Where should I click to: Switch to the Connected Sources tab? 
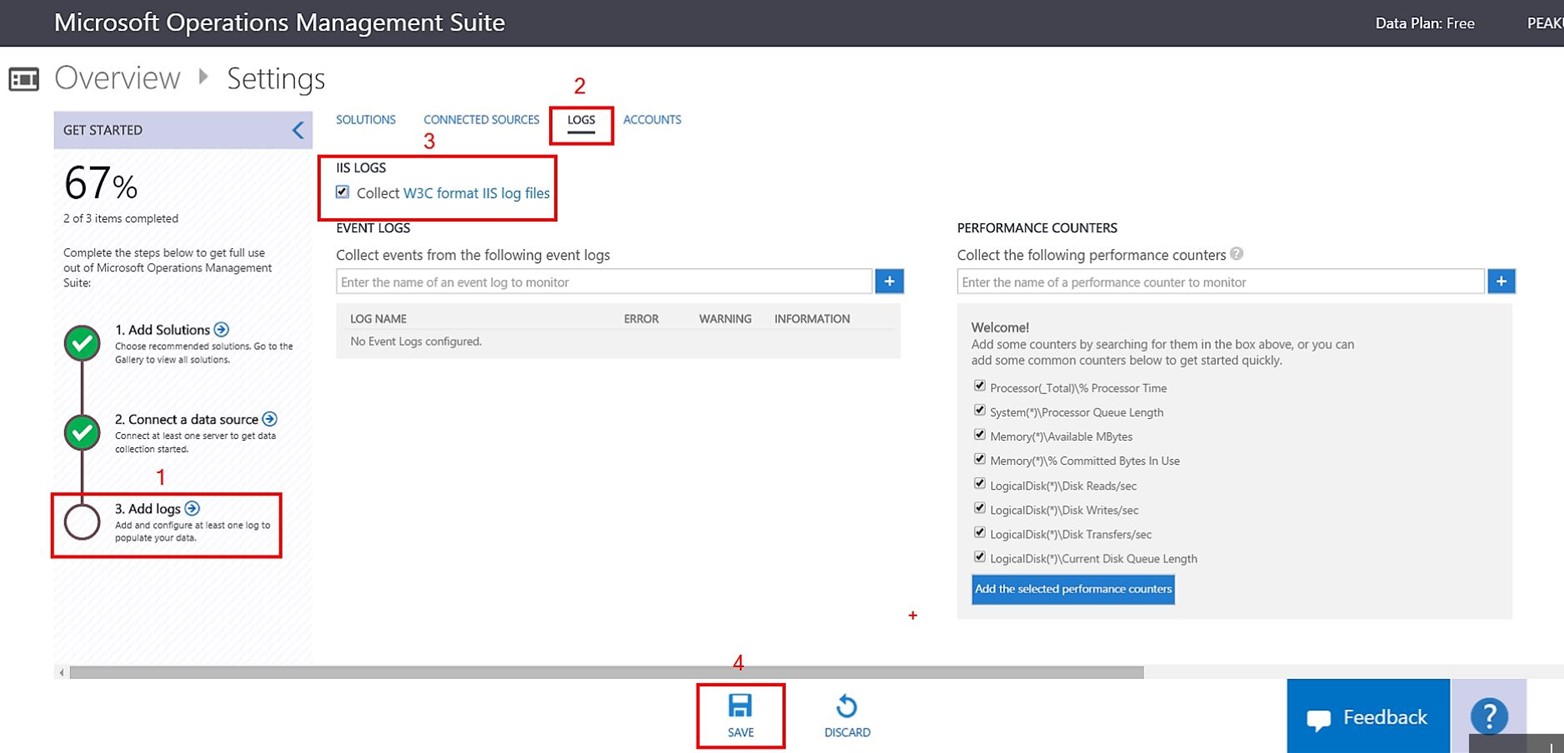pos(482,120)
